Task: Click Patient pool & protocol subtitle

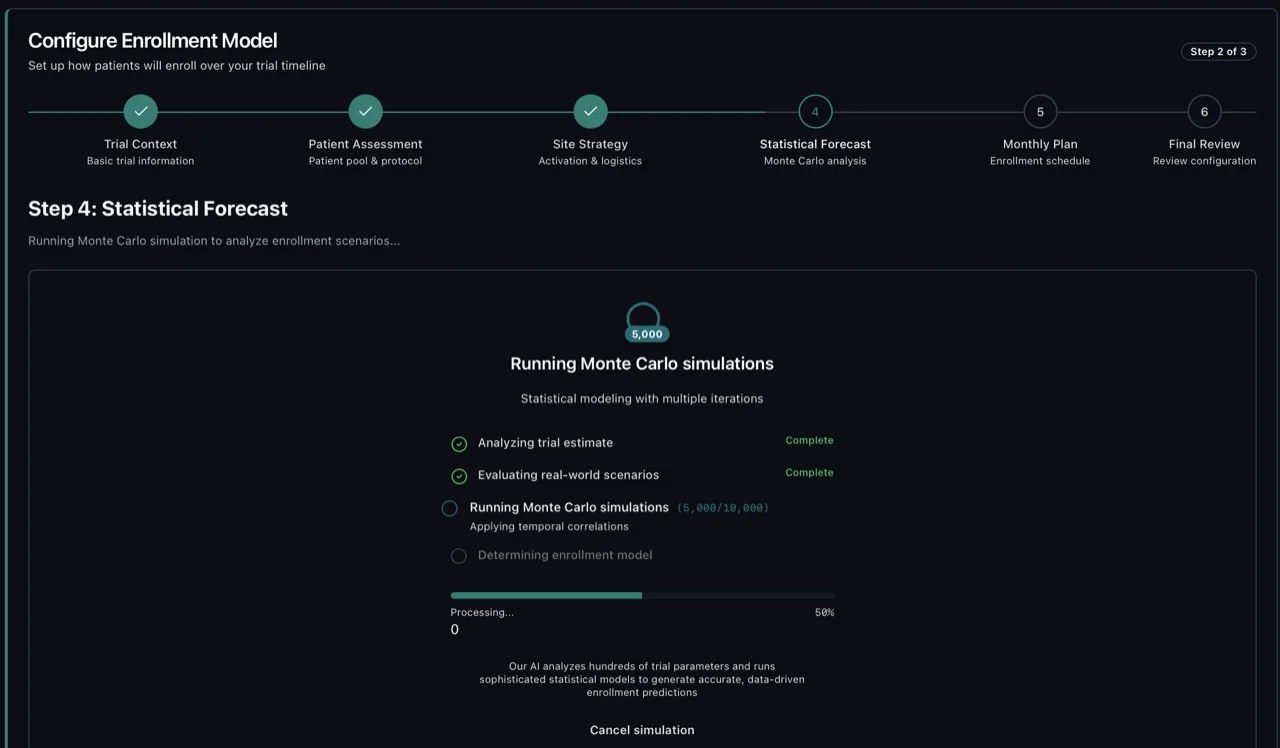Action: tap(366, 161)
